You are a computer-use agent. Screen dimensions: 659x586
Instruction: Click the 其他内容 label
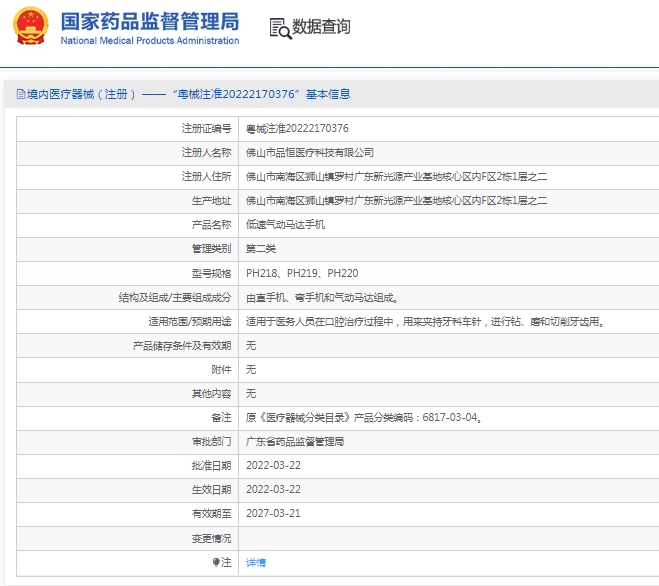(x=211, y=393)
